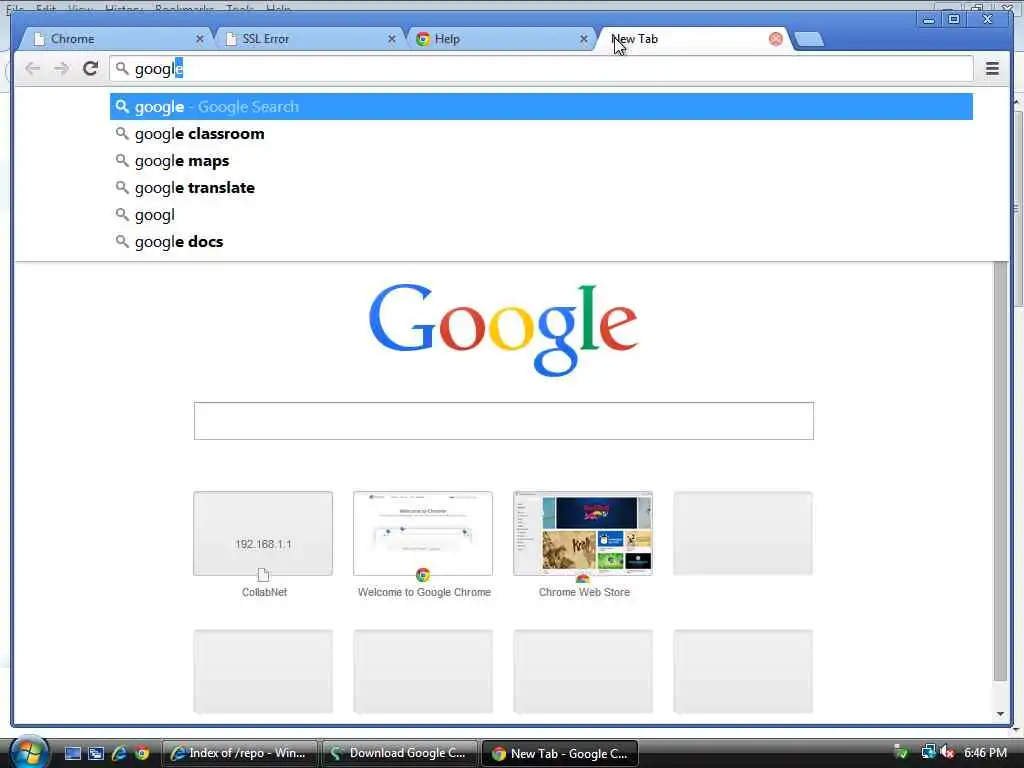Close the SSL Error tab
The width and height of the screenshot is (1024, 768).
click(x=392, y=39)
